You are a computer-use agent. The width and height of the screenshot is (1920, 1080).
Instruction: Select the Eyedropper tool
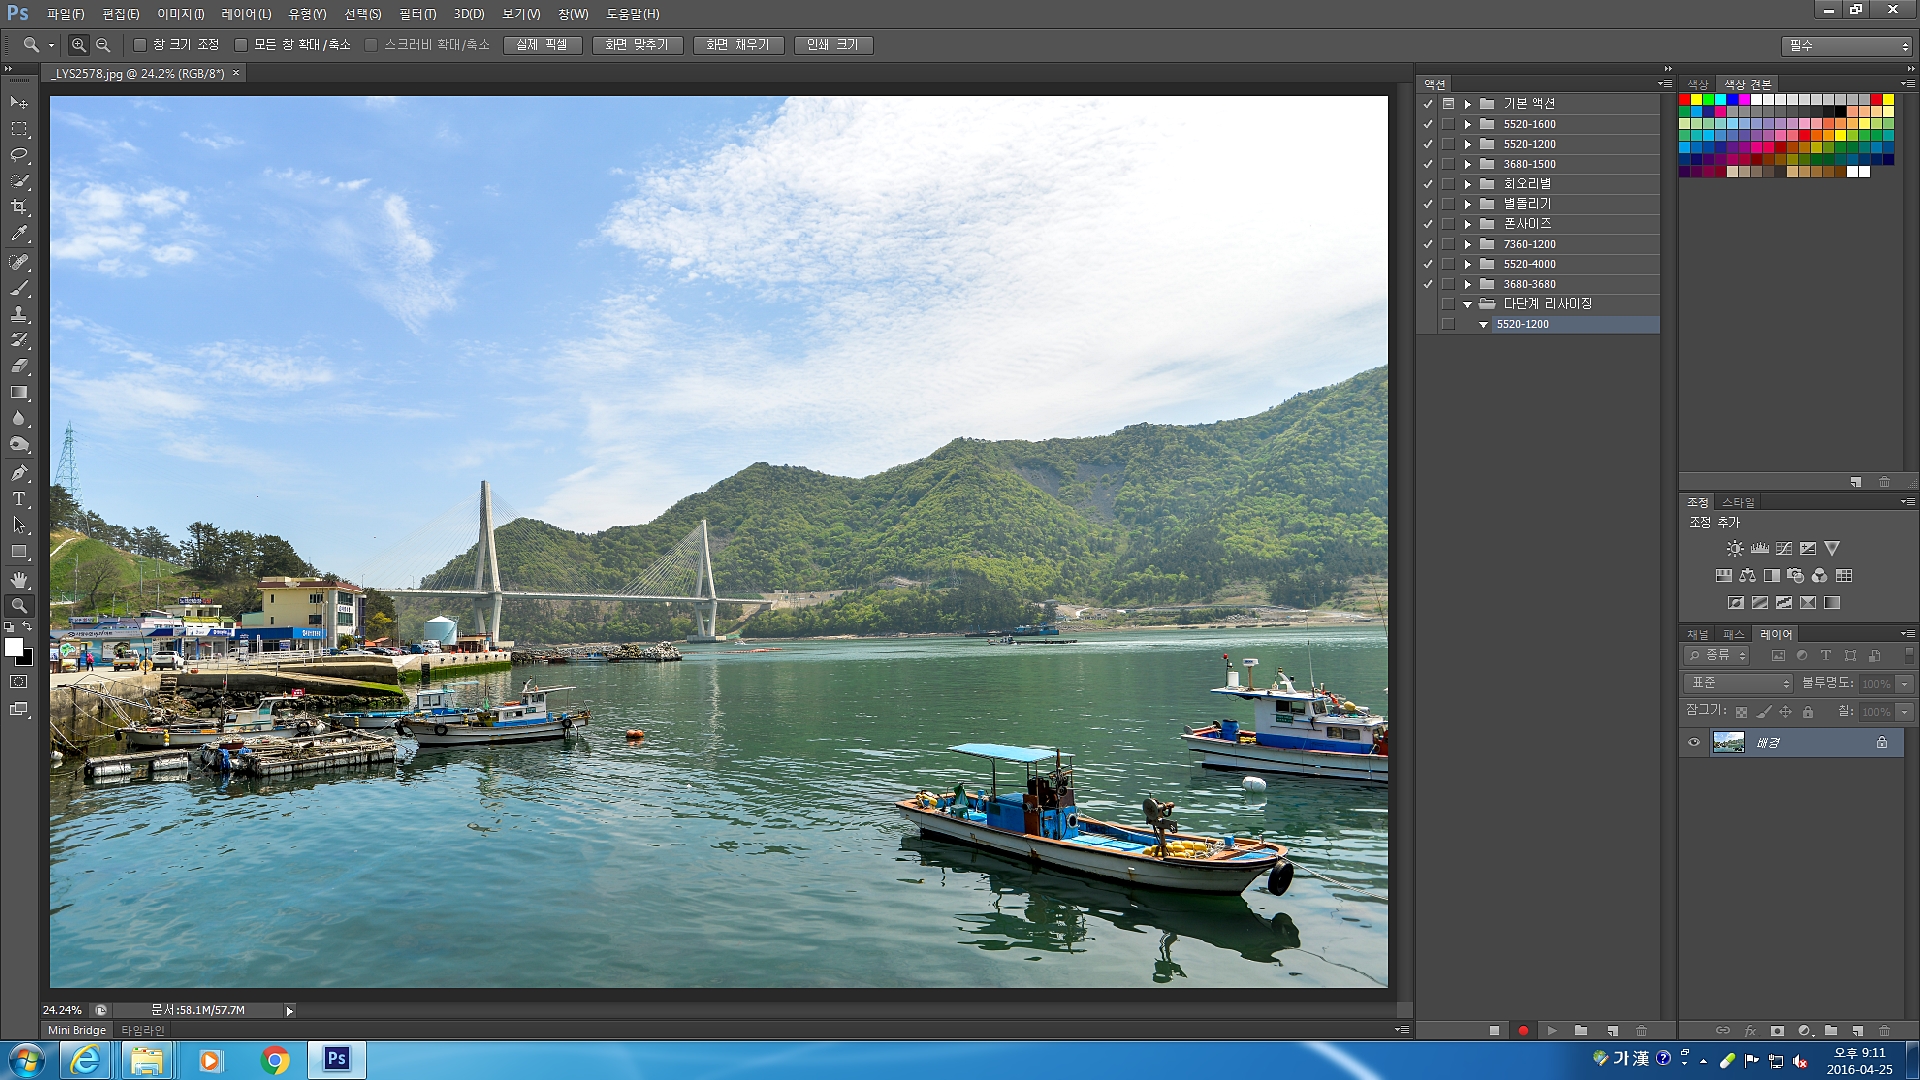click(x=19, y=234)
